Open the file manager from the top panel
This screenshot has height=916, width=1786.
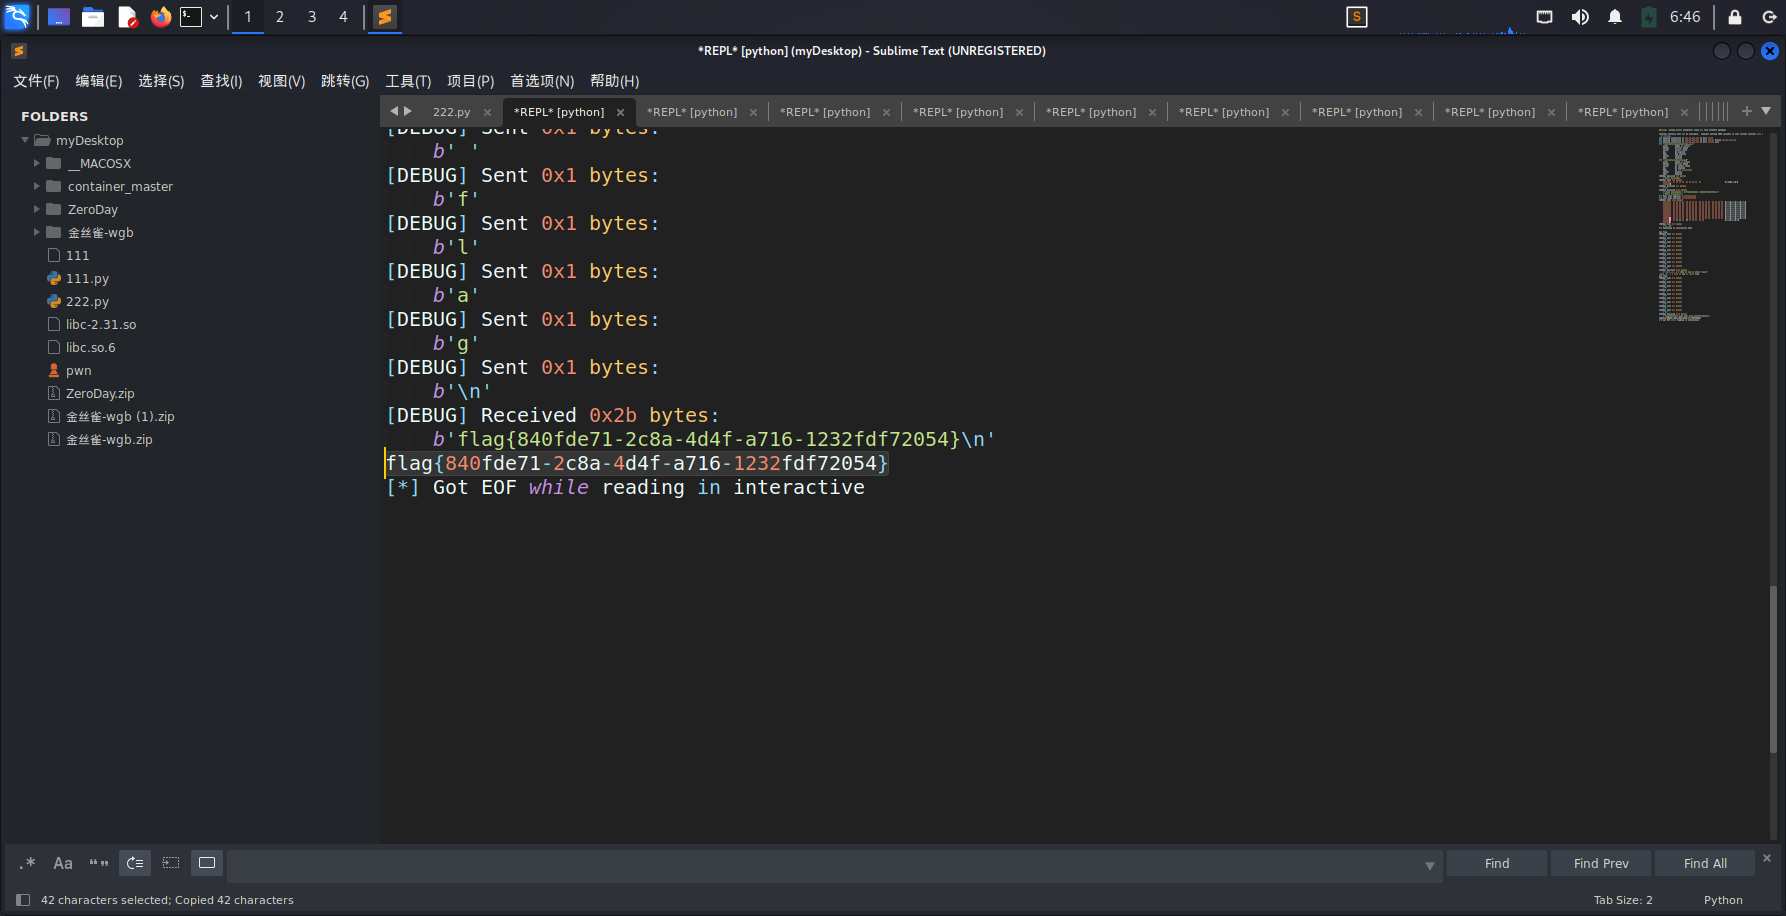click(93, 17)
